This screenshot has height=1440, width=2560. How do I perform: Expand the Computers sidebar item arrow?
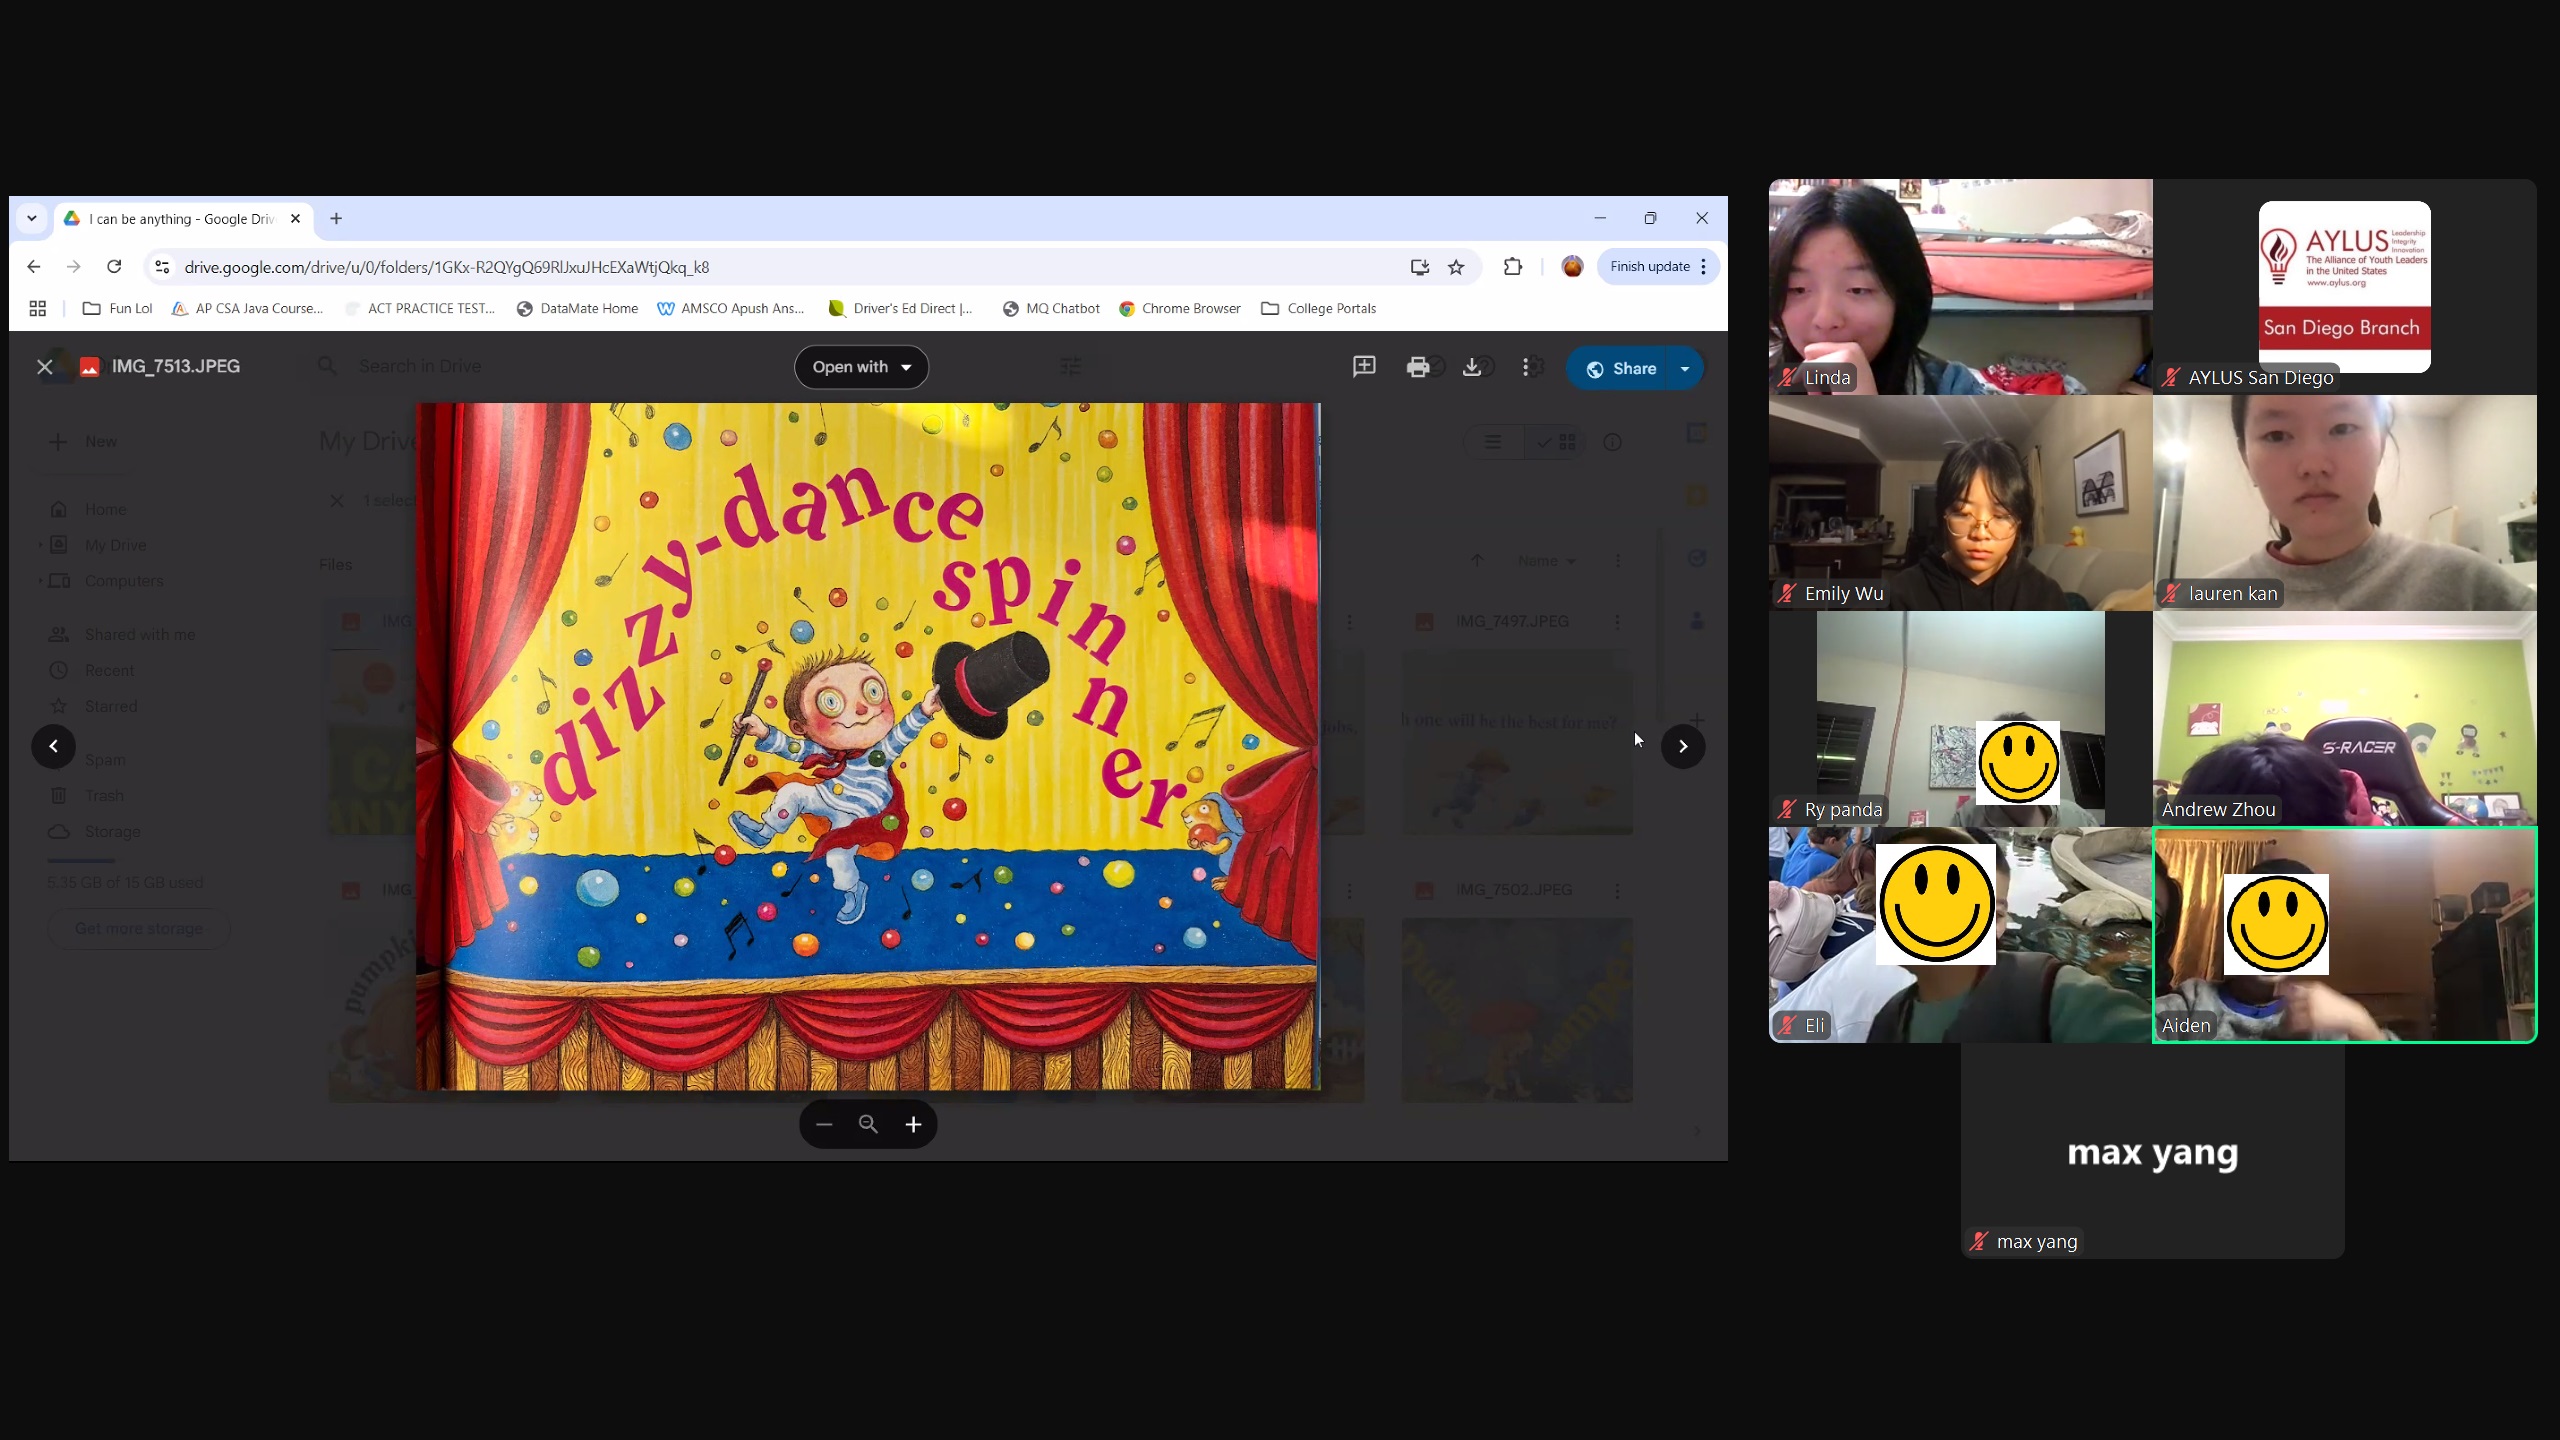40,581
